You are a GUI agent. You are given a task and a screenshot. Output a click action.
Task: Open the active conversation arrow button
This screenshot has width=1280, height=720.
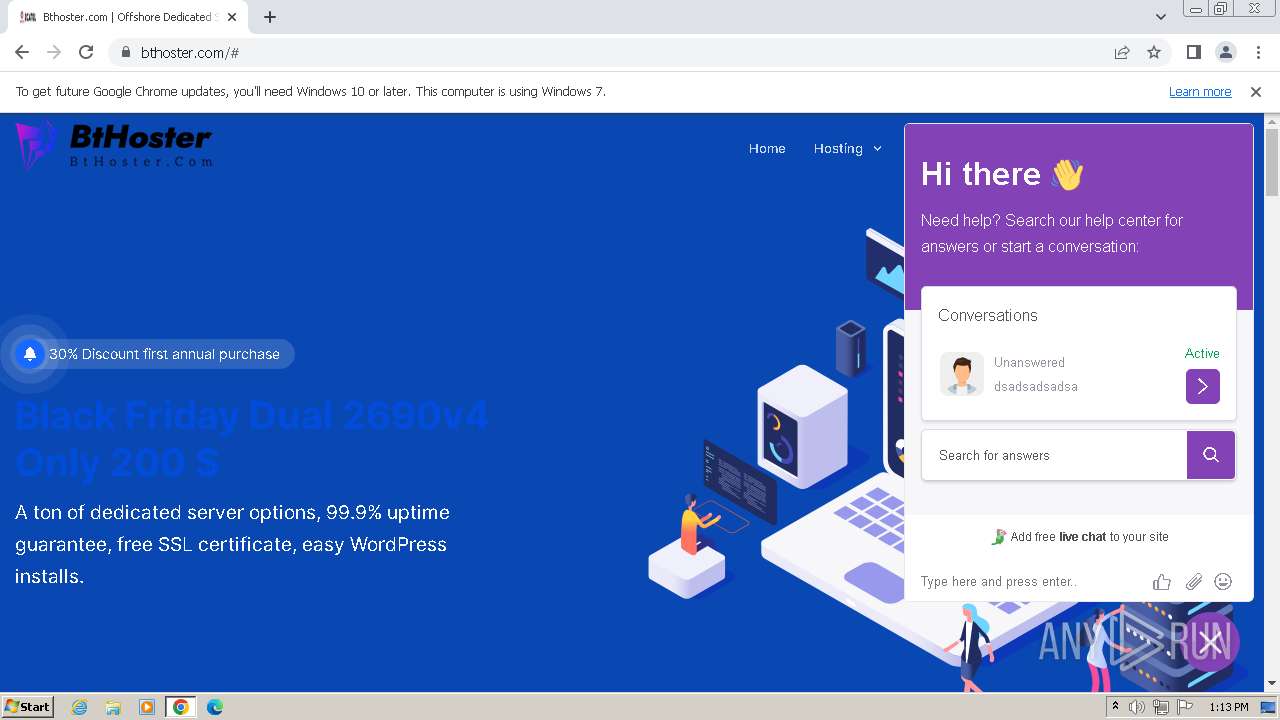click(x=1203, y=386)
